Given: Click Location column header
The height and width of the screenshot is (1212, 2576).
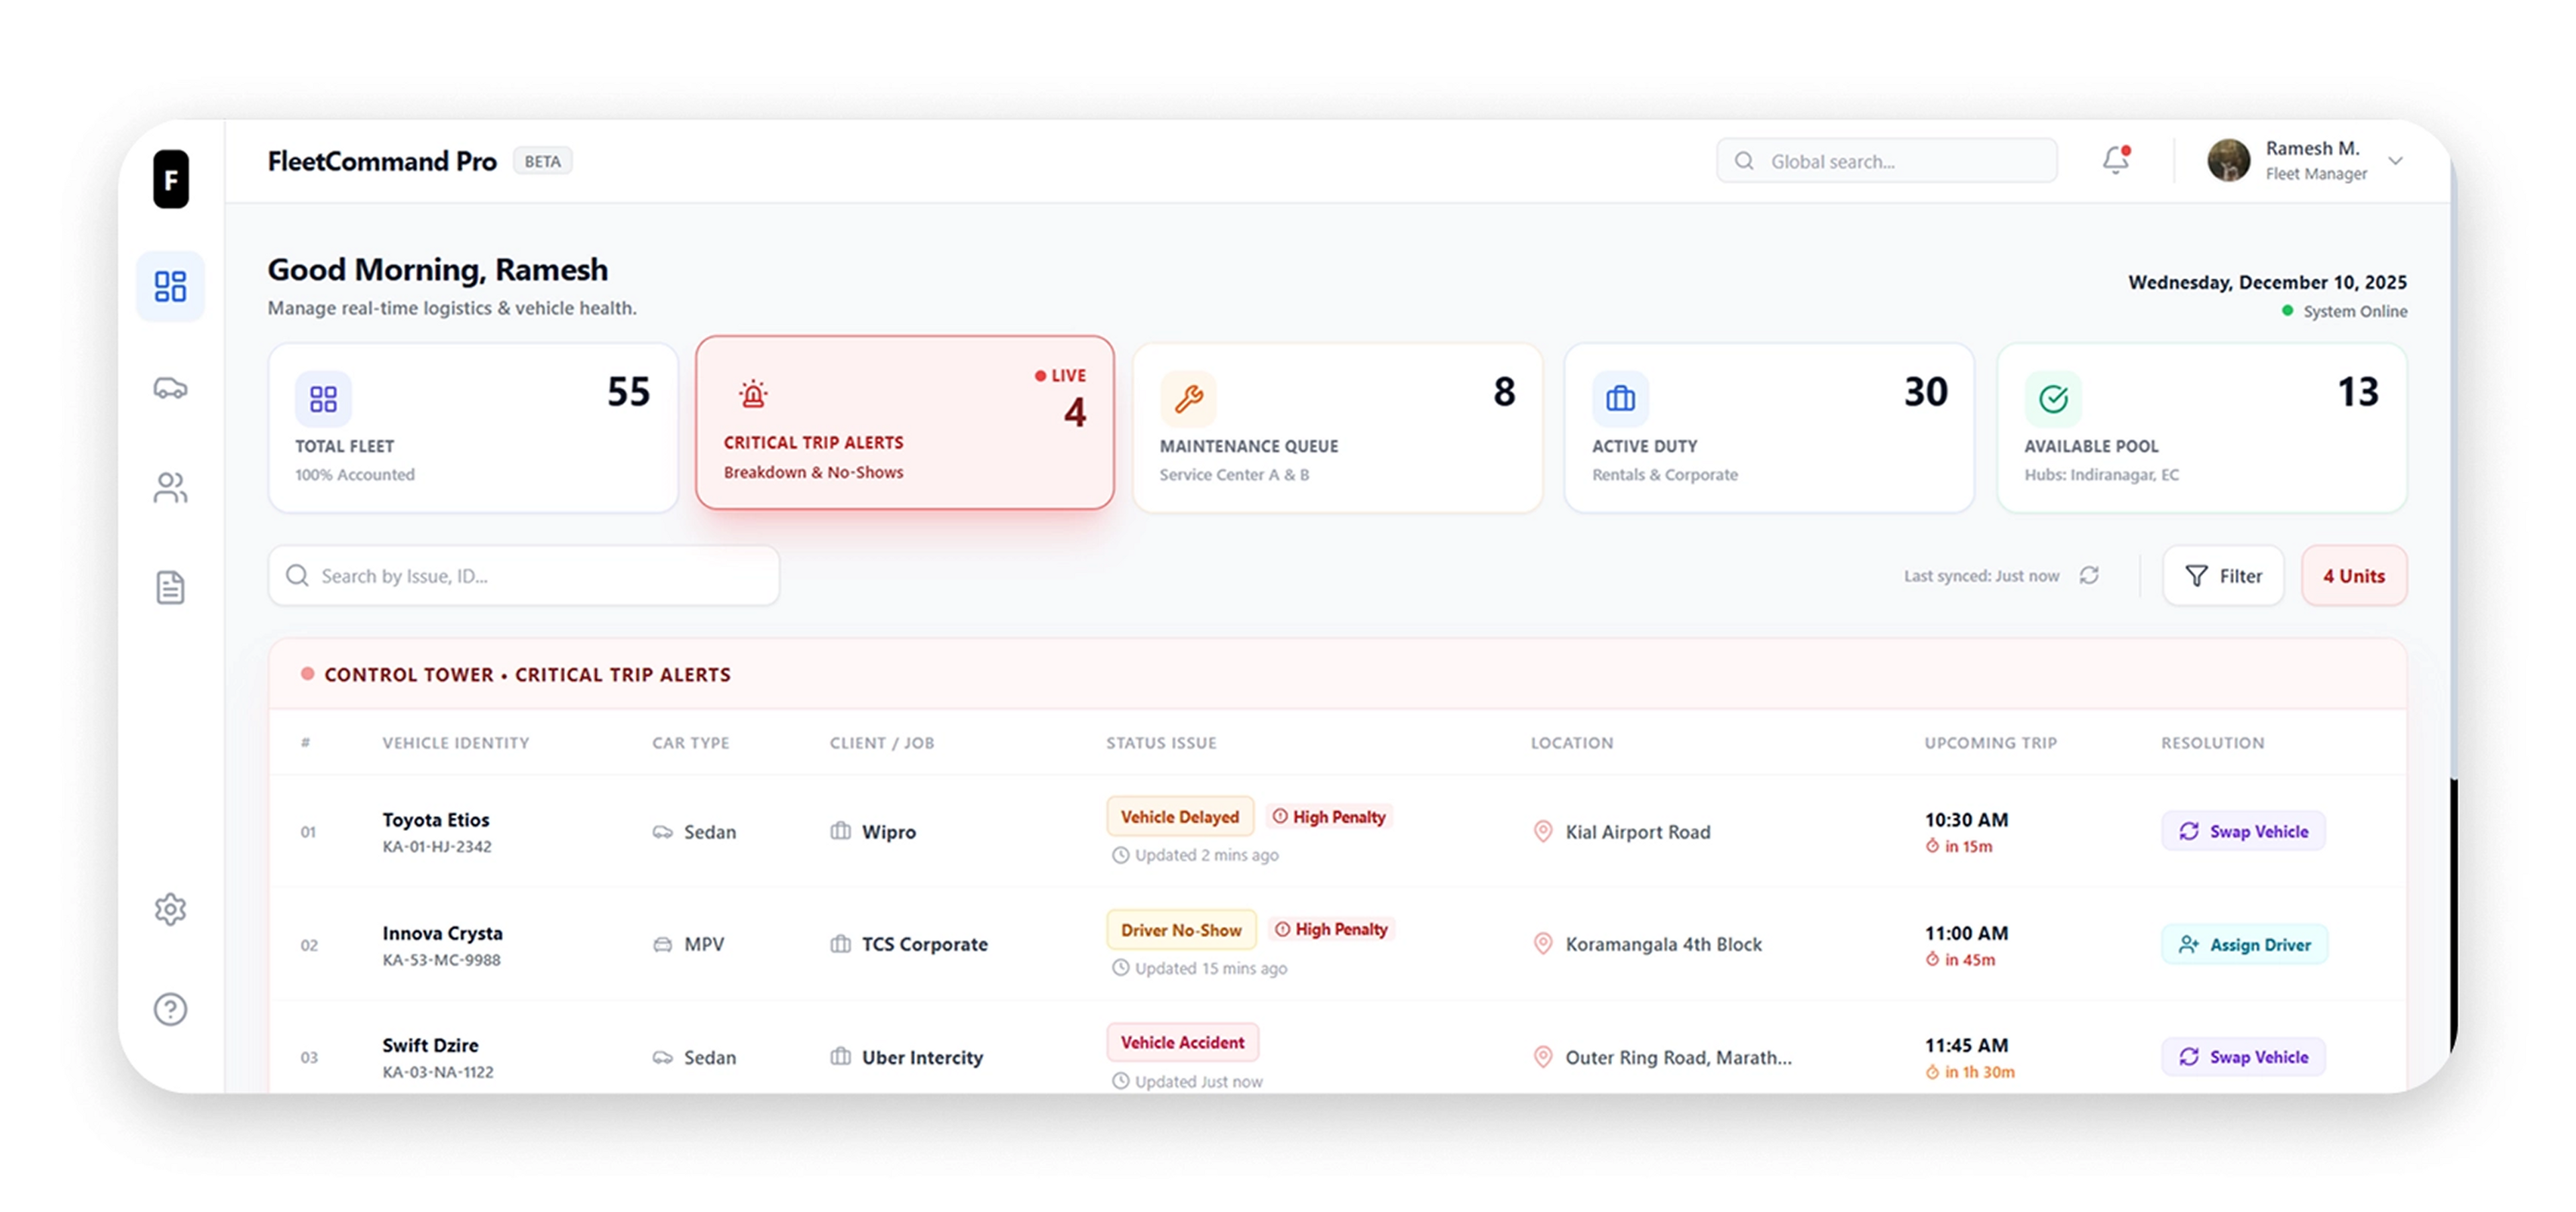Looking at the screenshot, I should pos(1572,743).
